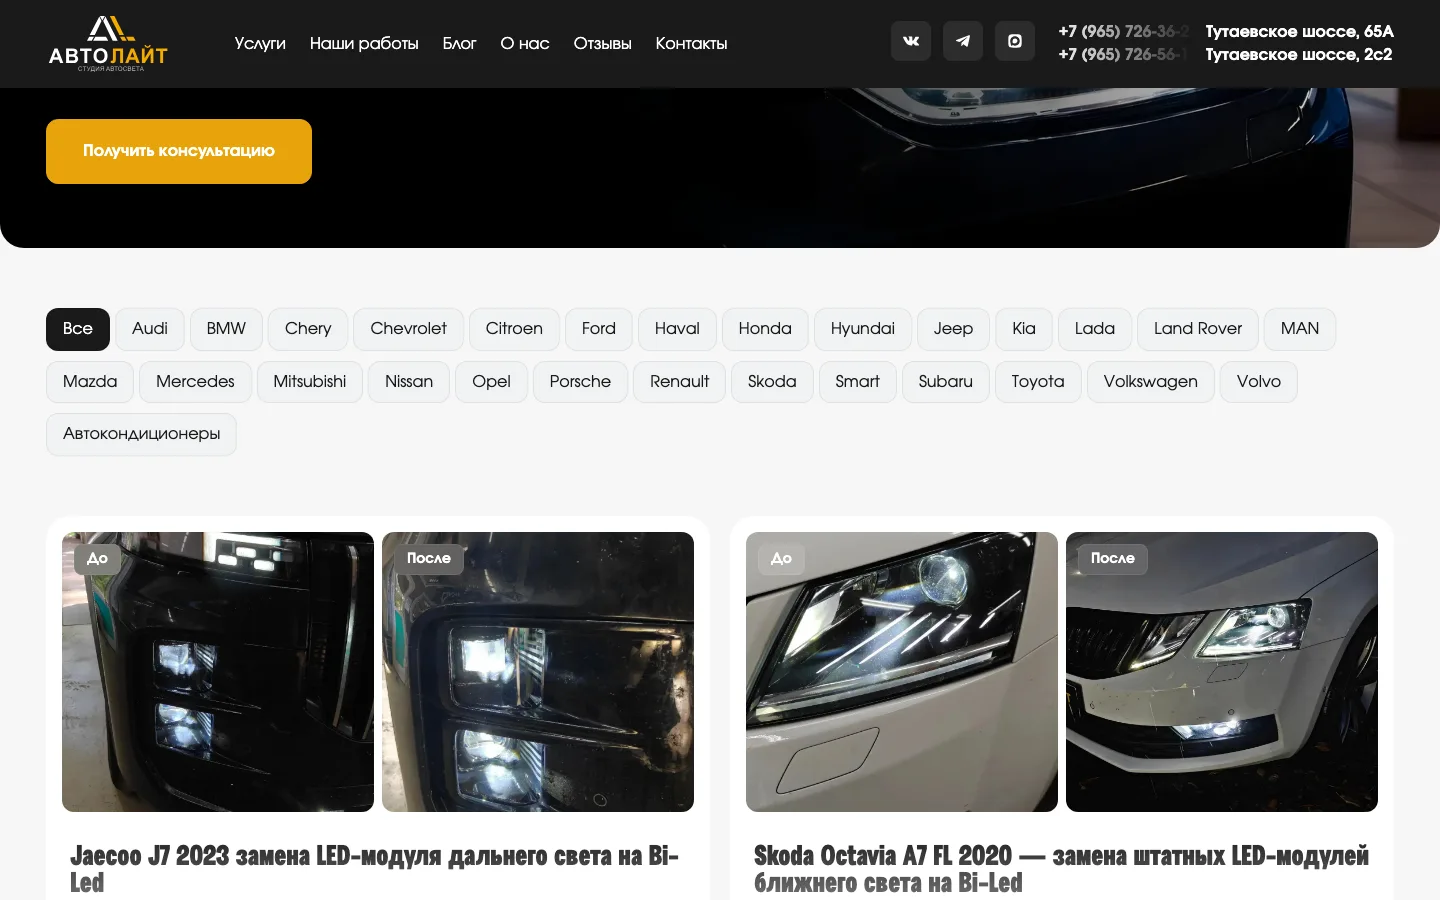The image size is (1440, 900).
Task: Filter works by Mitsubishi
Action: click(x=310, y=382)
